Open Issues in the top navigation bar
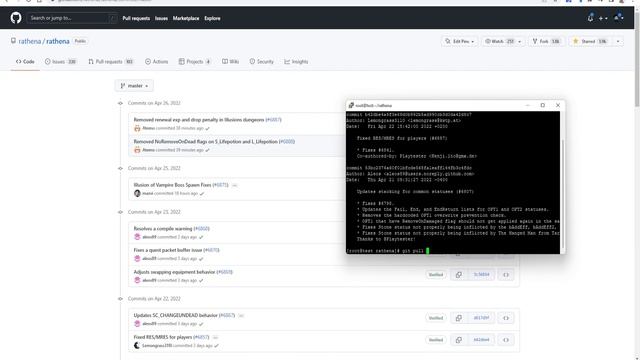 [161, 18]
